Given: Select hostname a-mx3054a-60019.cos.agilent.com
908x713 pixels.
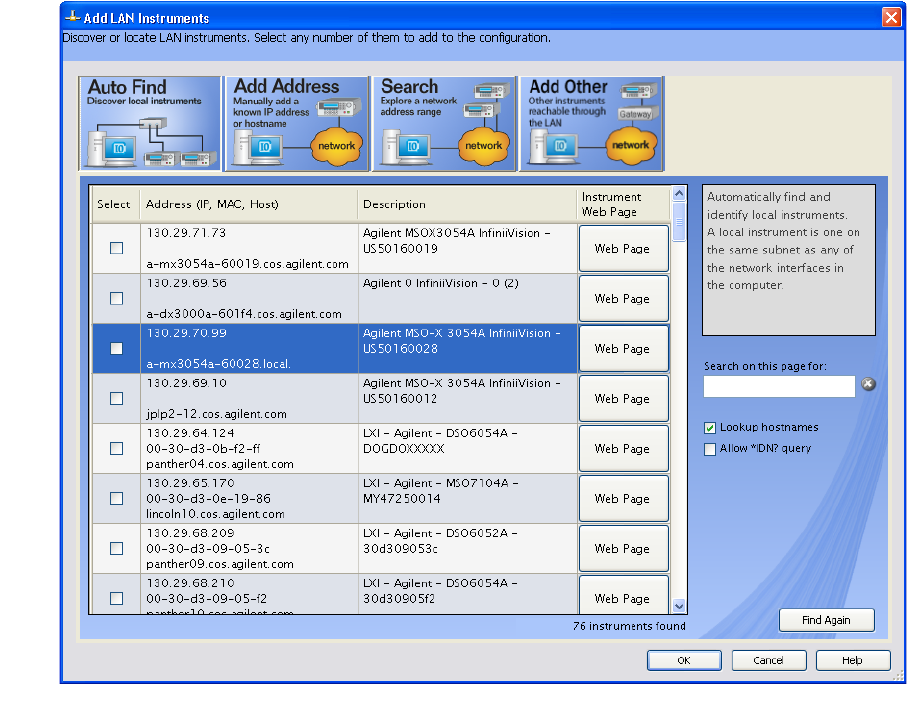Looking at the screenshot, I should pos(247,264).
